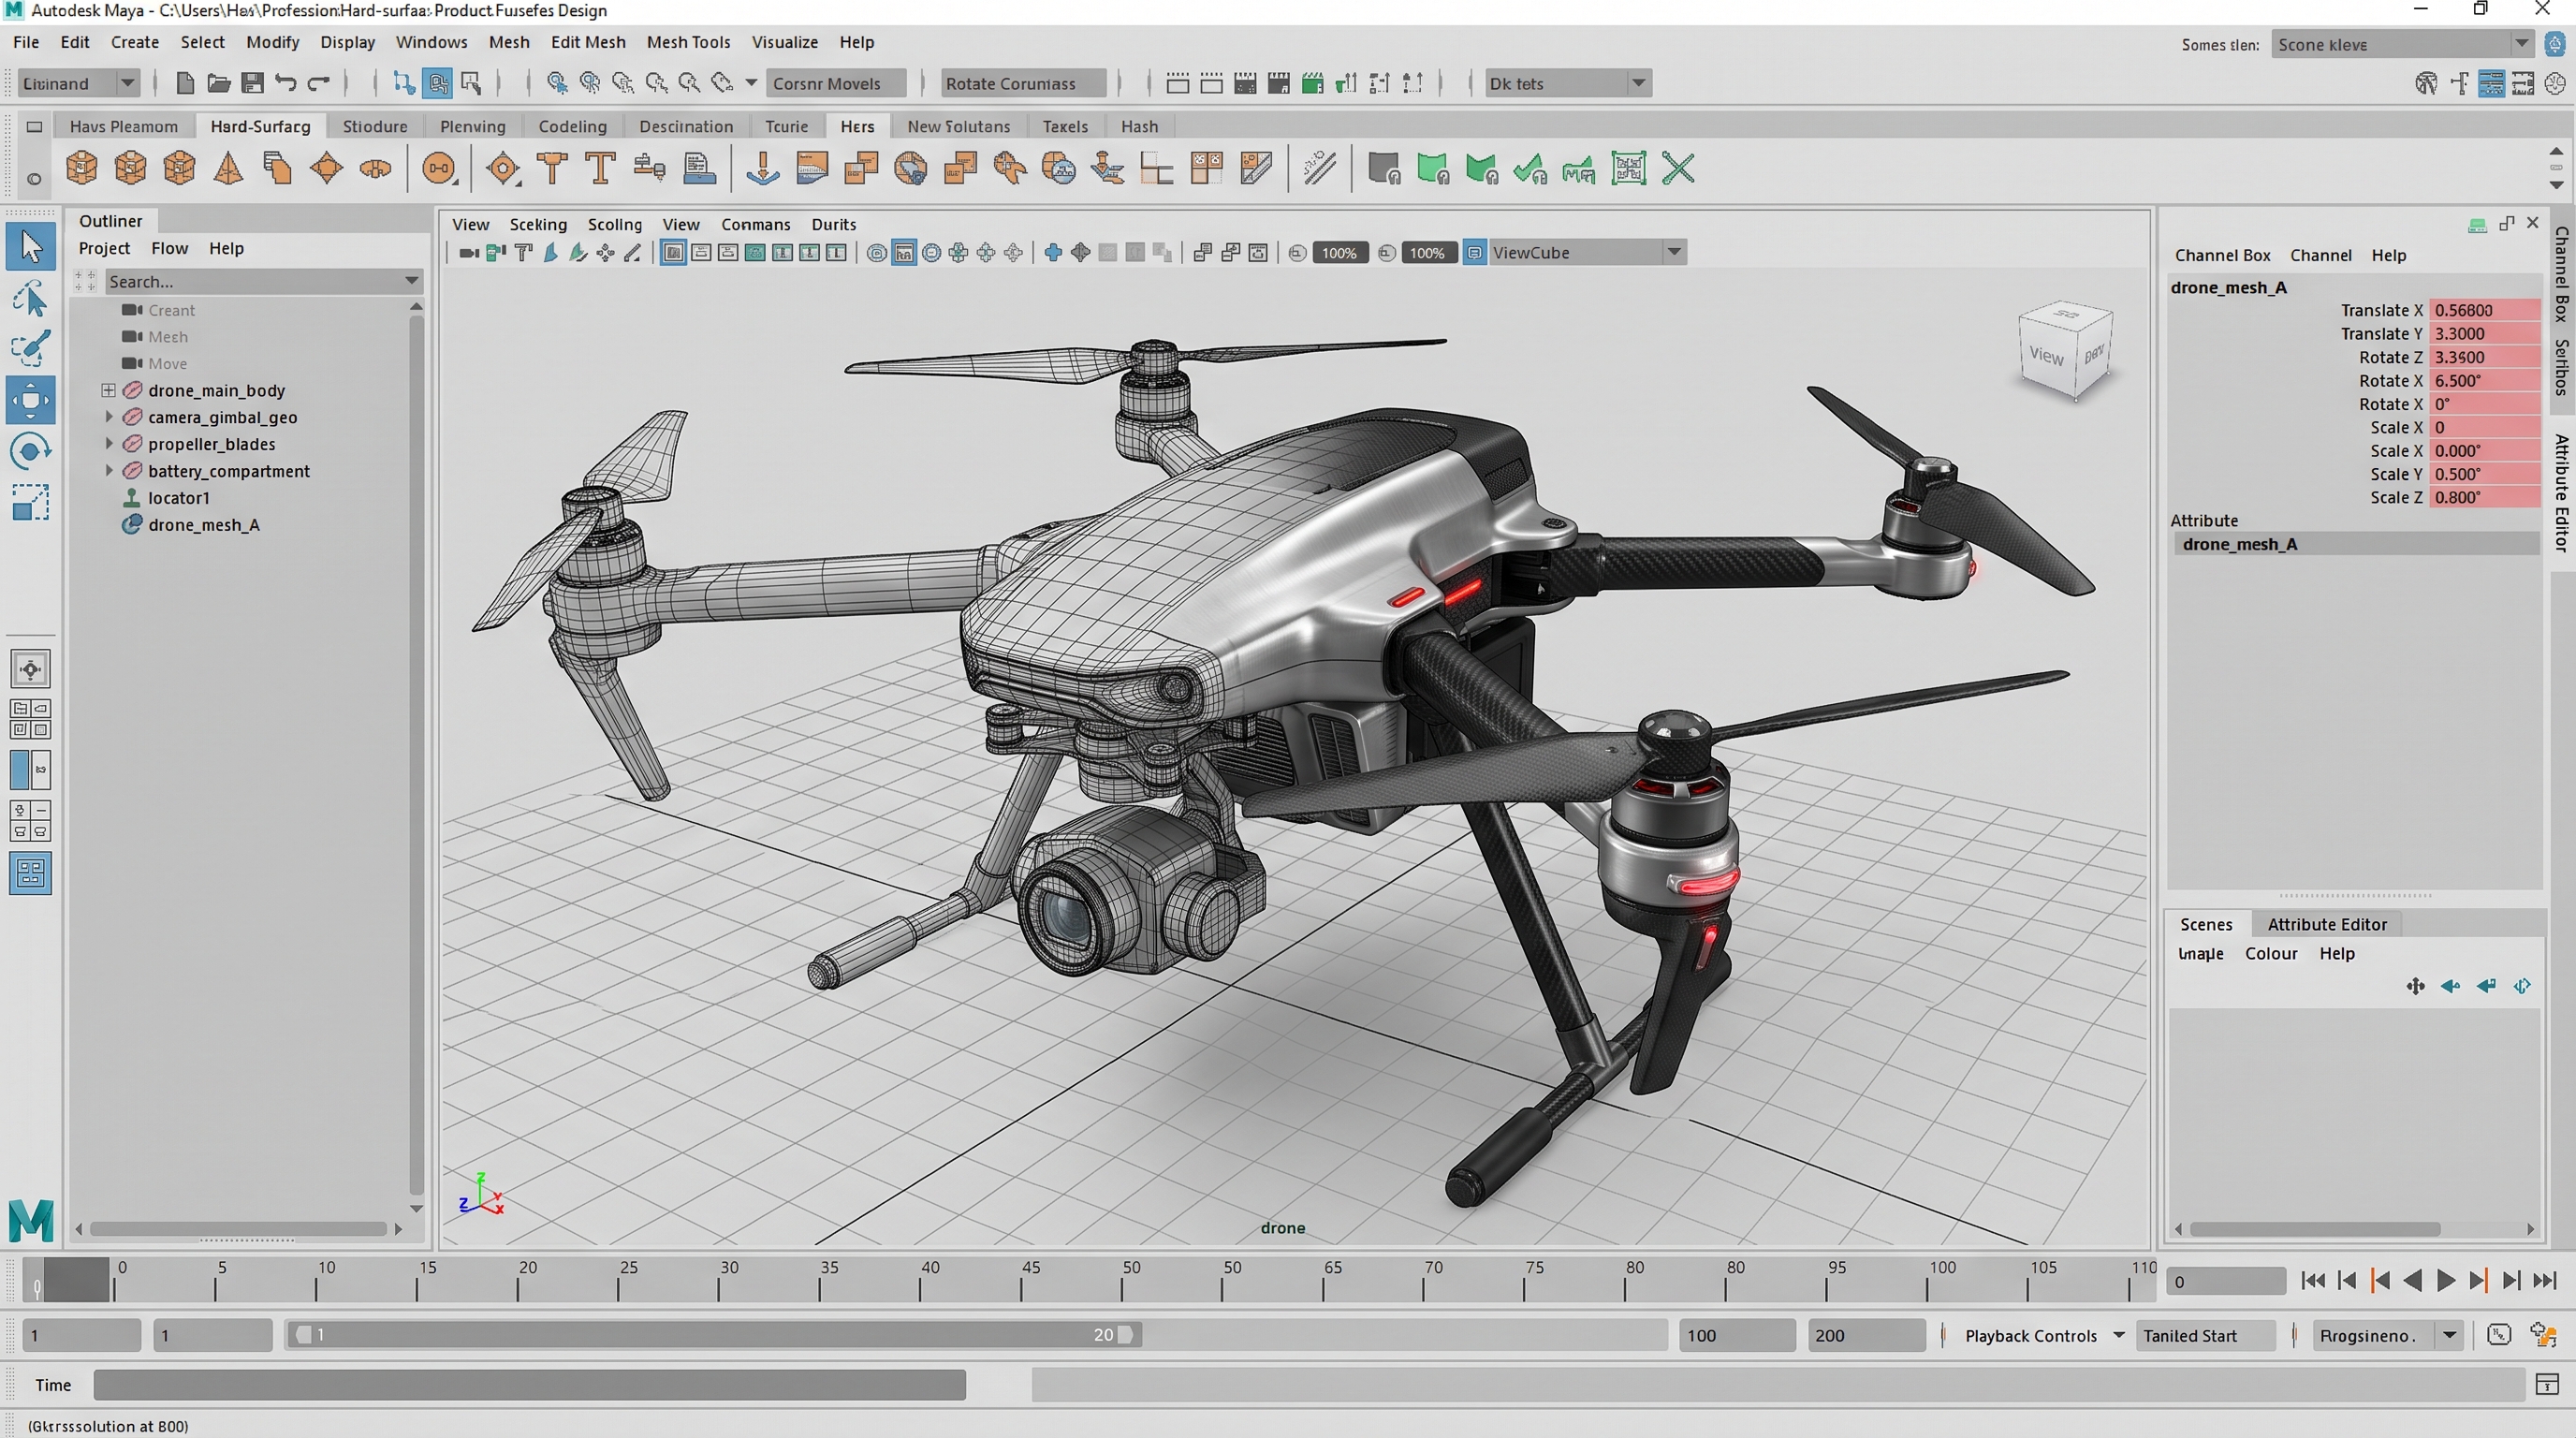Choose the Paint Select brush tool

[x=30, y=348]
